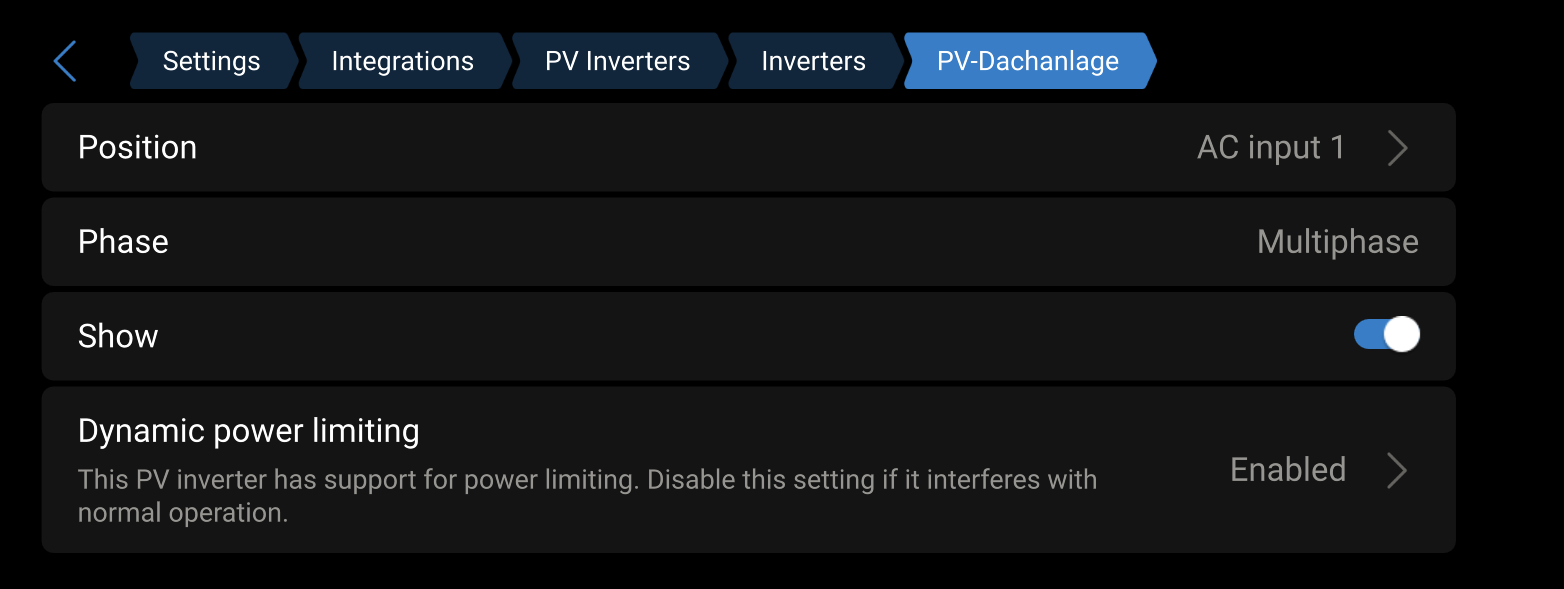Click the Dynamic power limiting title
Image resolution: width=1564 pixels, height=589 pixels.
click(x=248, y=431)
